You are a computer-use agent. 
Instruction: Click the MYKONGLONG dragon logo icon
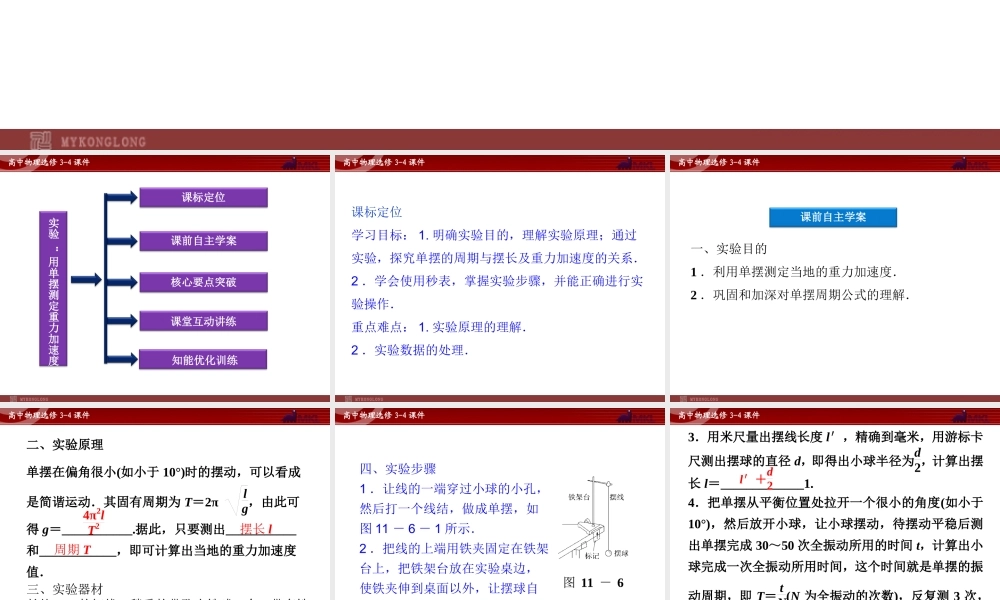[41, 141]
